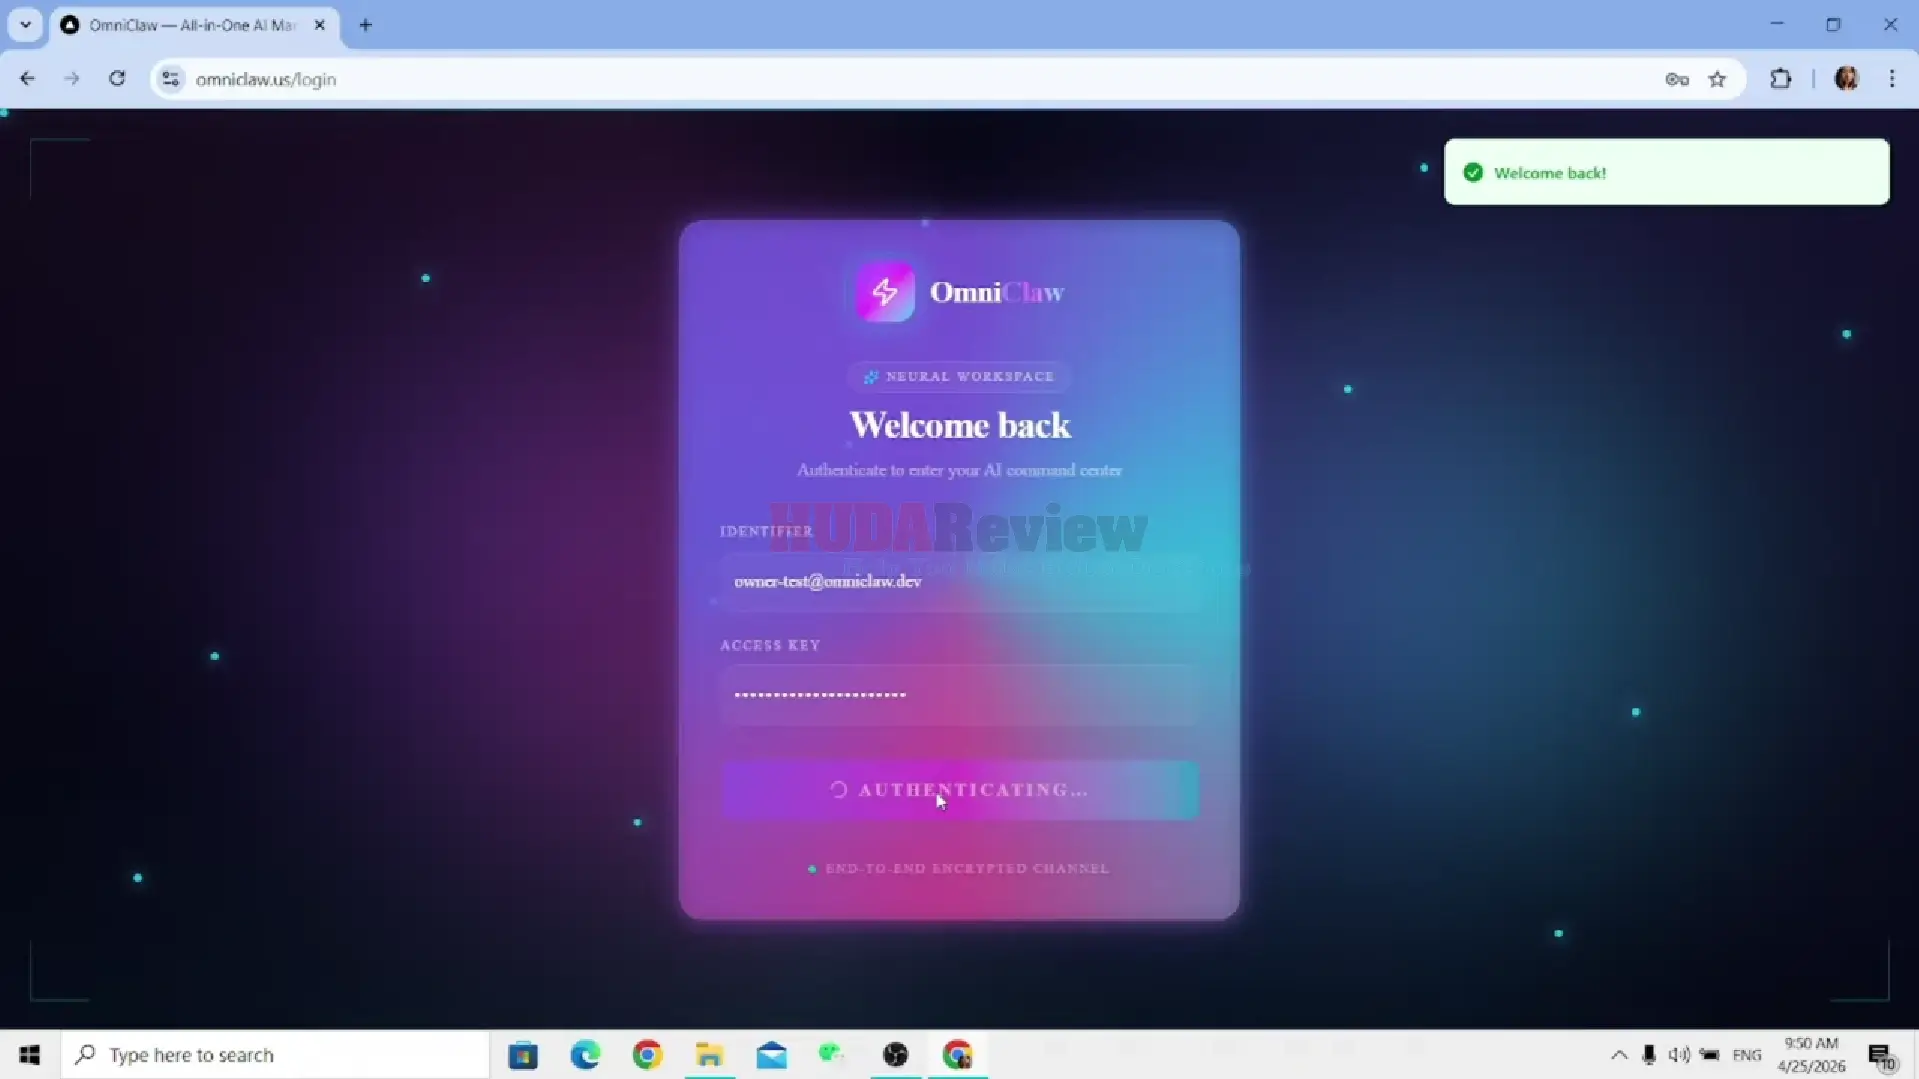This screenshot has width=1919, height=1079.
Task: Open the Windows Start menu
Action: click(x=30, y=1055)
